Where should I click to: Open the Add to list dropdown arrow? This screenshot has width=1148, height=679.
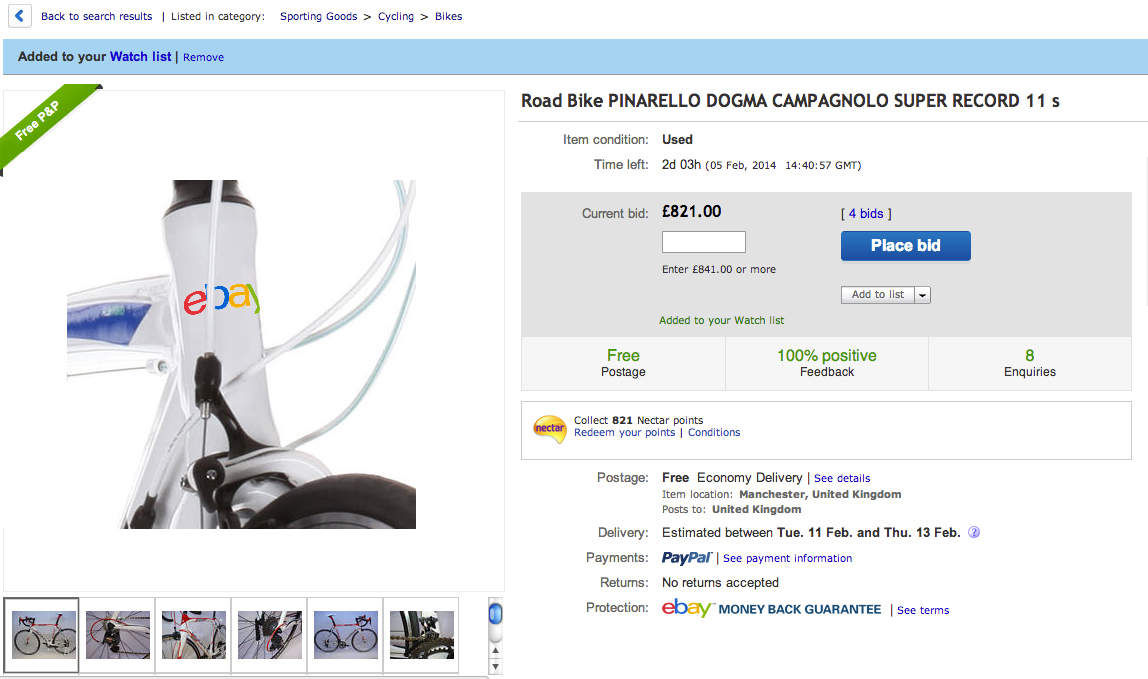pos(922,295)
